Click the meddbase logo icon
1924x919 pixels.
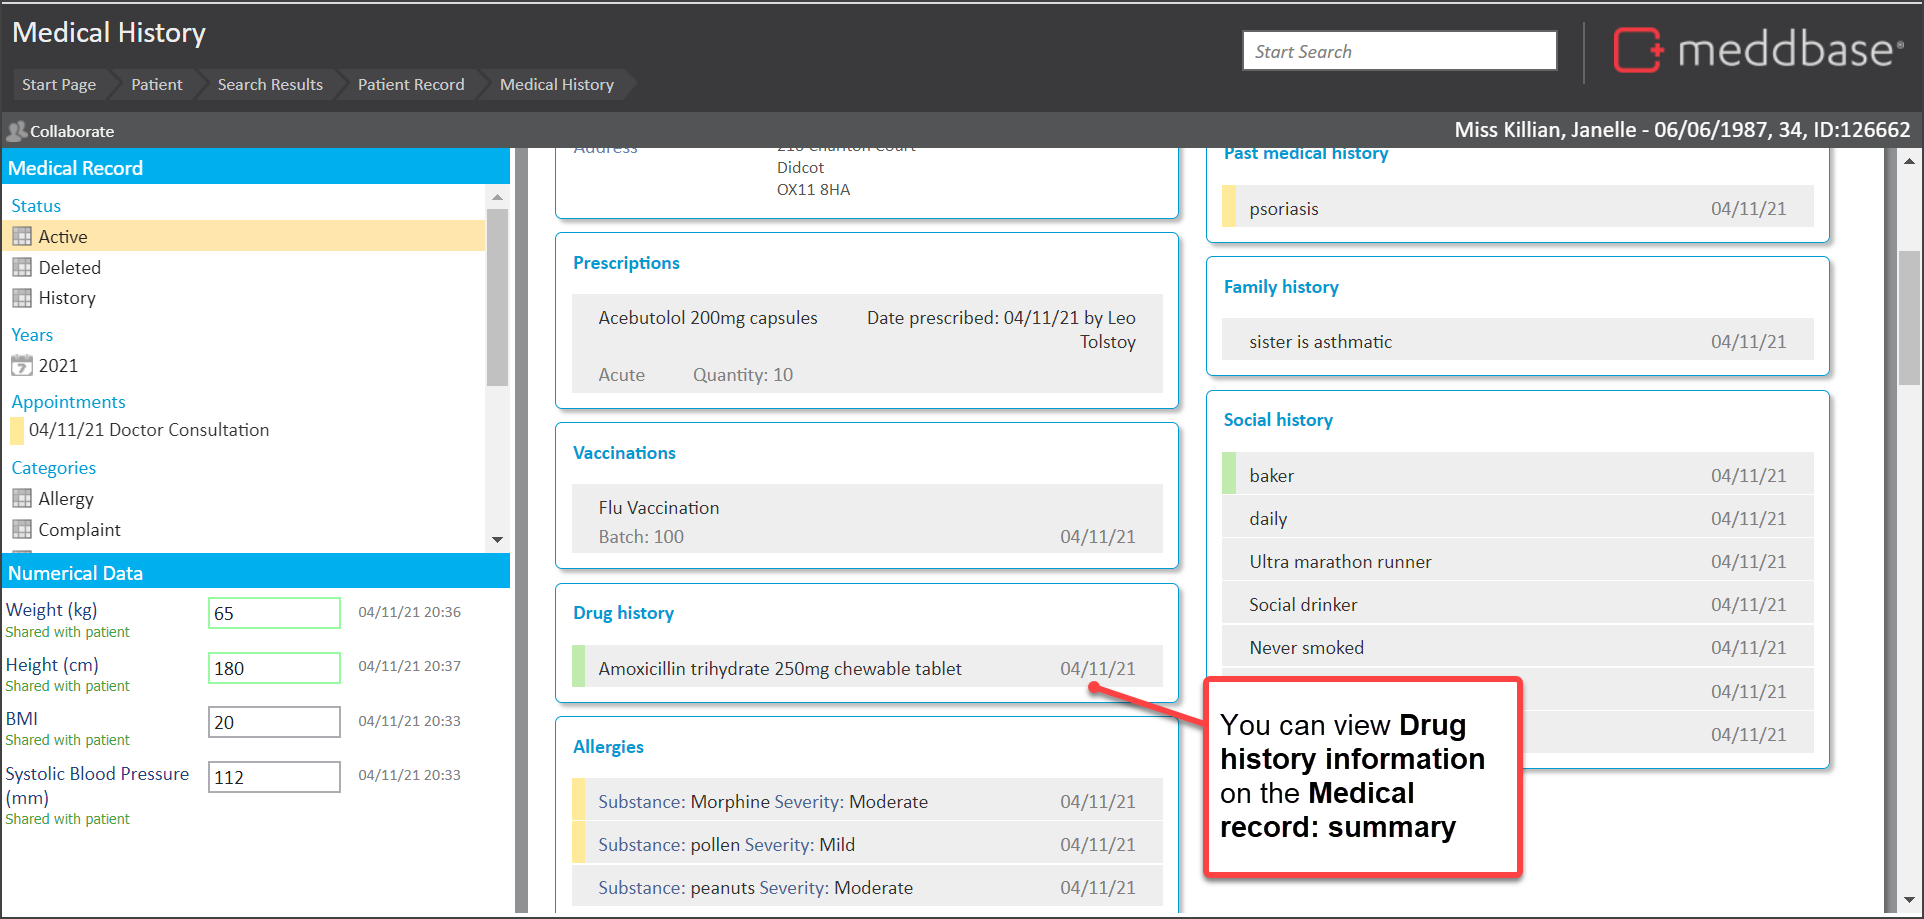pos(1638,50)
